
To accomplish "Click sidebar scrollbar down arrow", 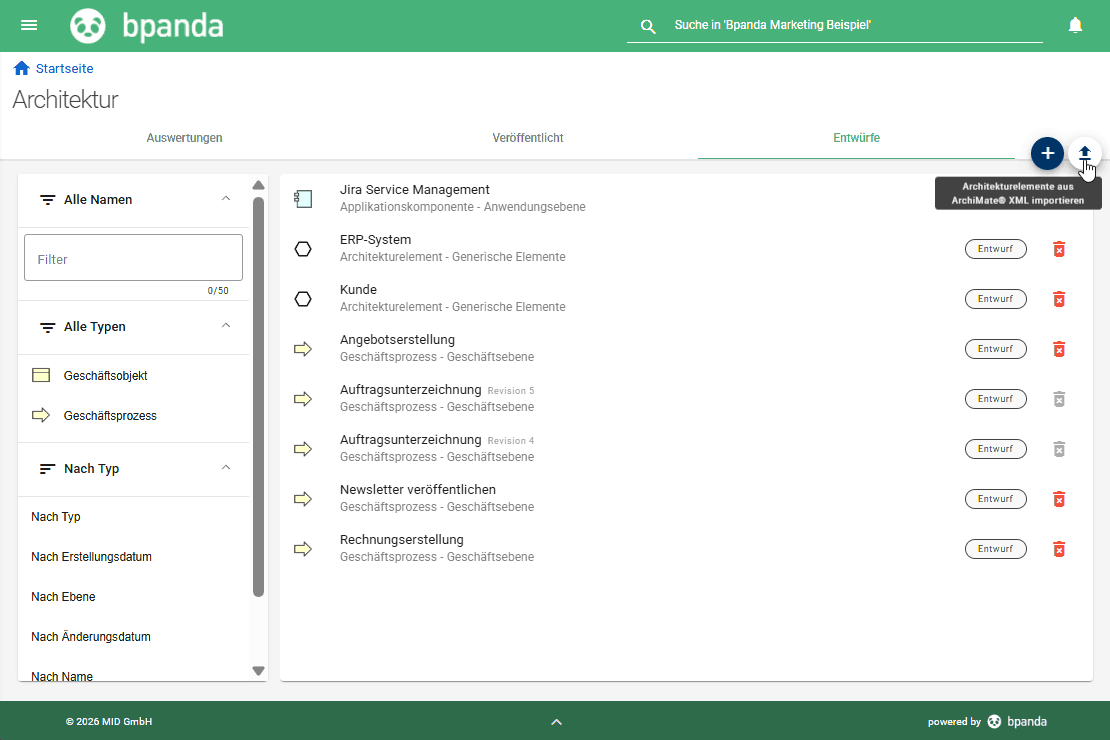I will click(258, 671).
